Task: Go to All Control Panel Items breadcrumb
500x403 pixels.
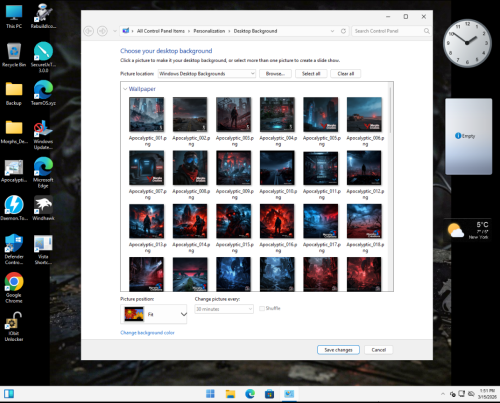Action: click(161, 31)
